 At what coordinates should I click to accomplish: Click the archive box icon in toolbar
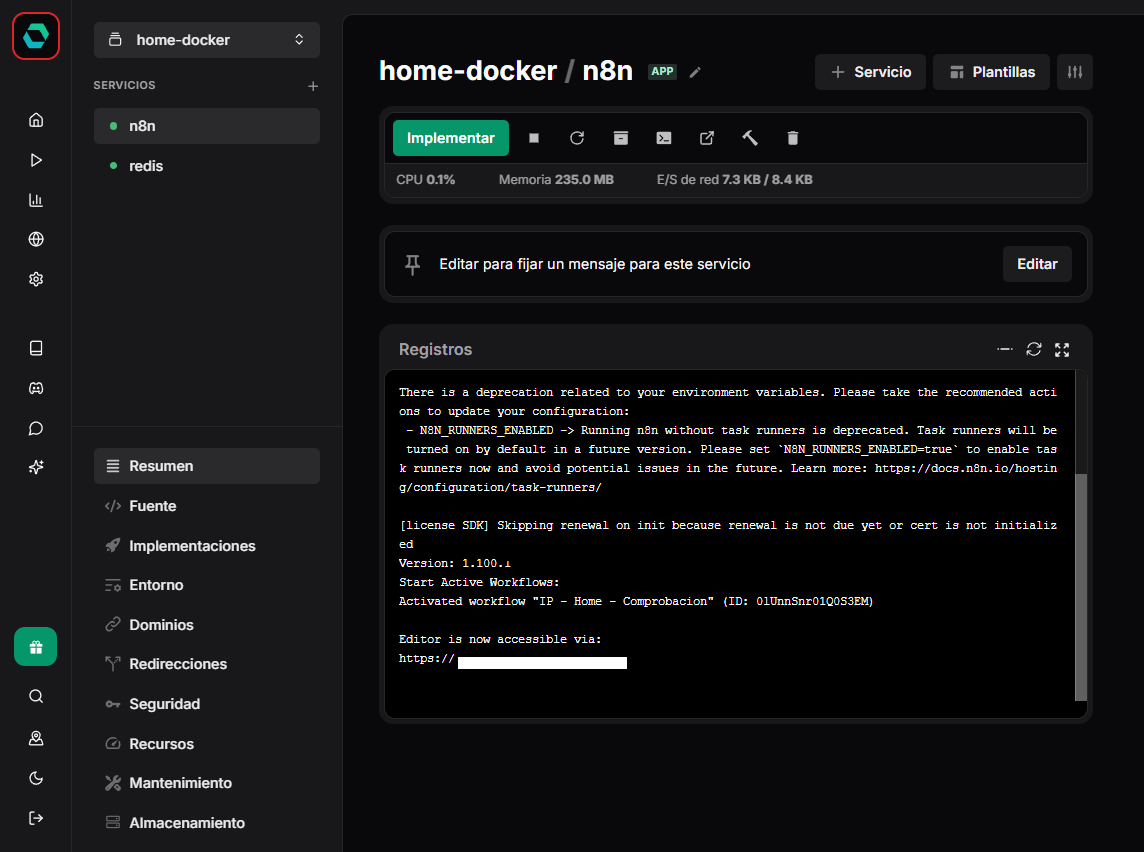pos(621,138)
